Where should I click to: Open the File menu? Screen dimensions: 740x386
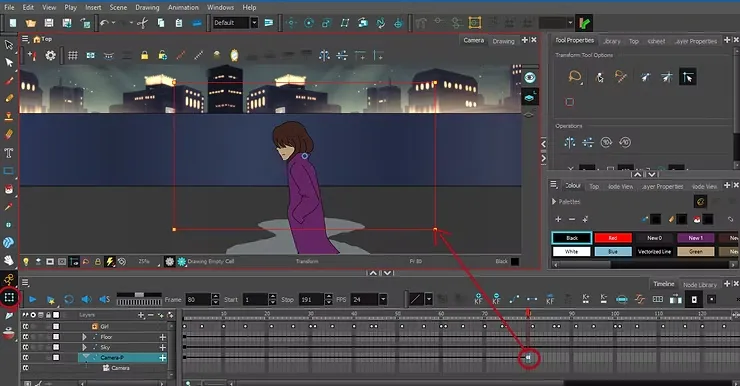[9, 8]
